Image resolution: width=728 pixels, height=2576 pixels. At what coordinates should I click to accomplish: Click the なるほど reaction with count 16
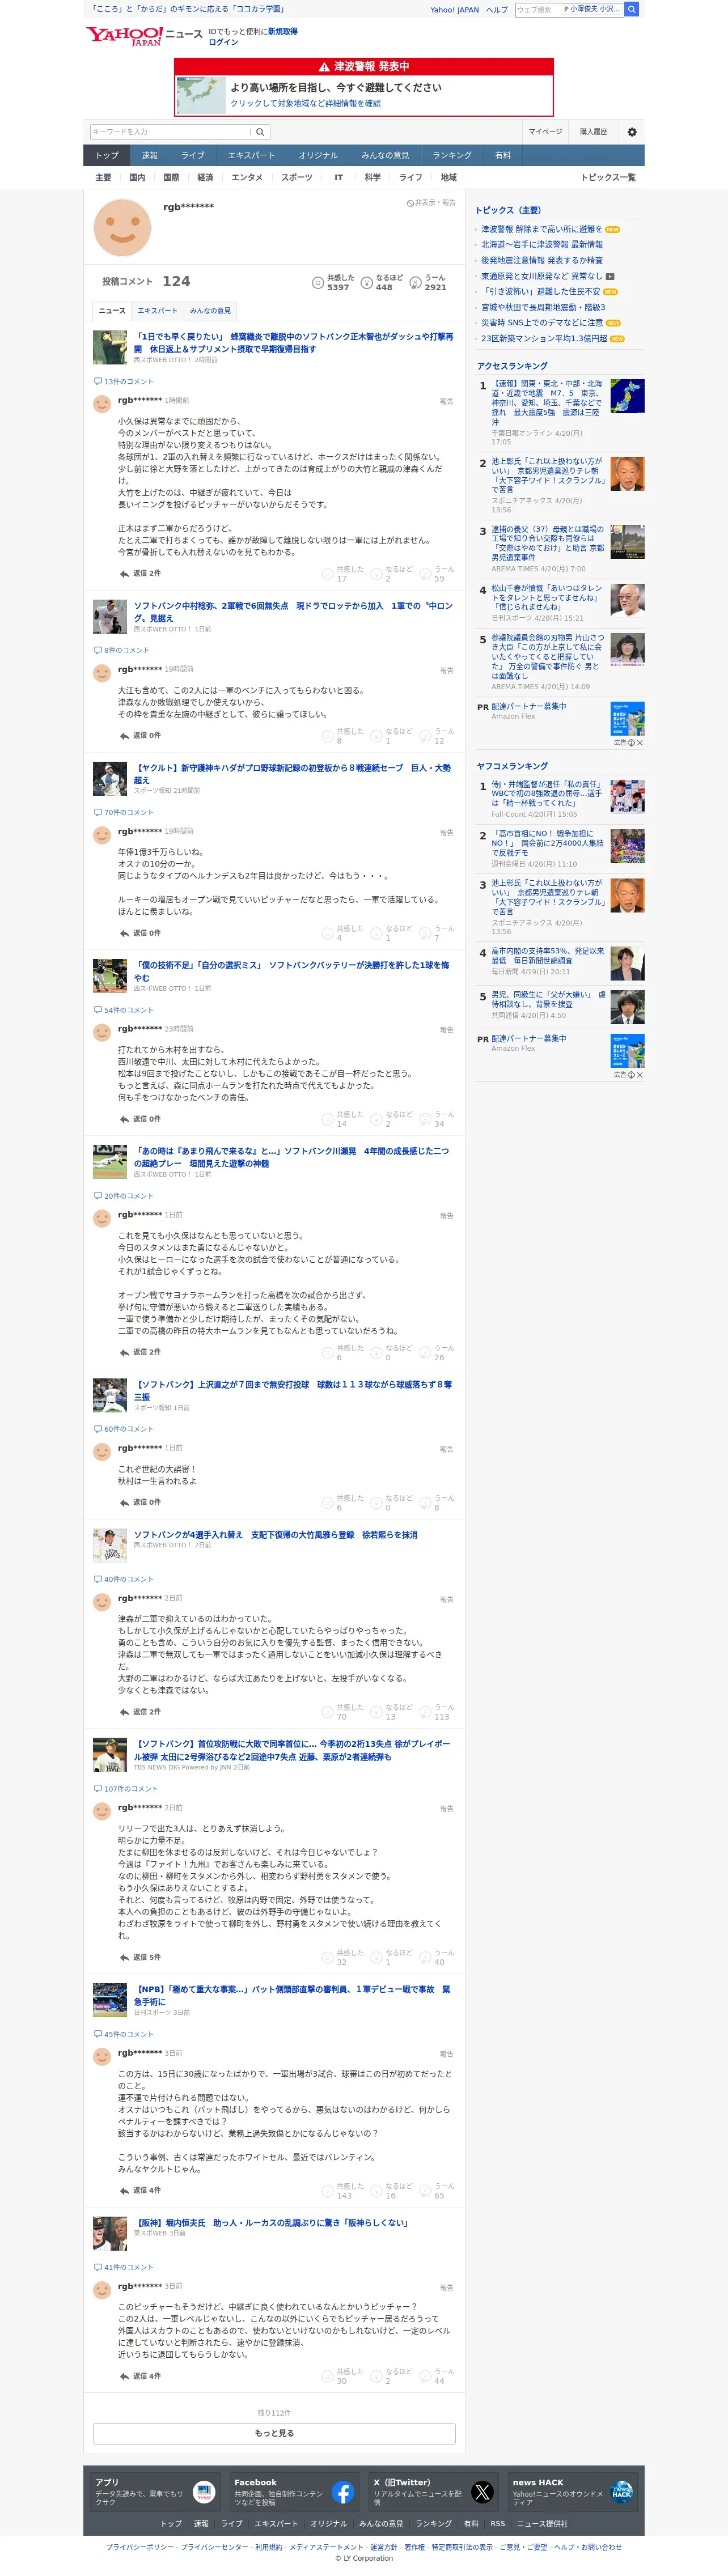click(x=391, y=2191)
